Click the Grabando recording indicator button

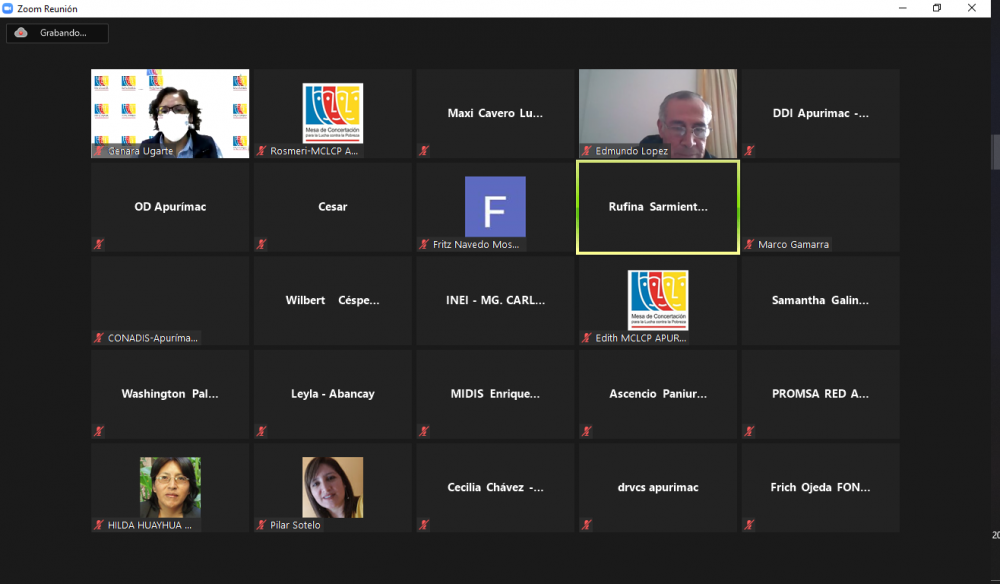57,33
